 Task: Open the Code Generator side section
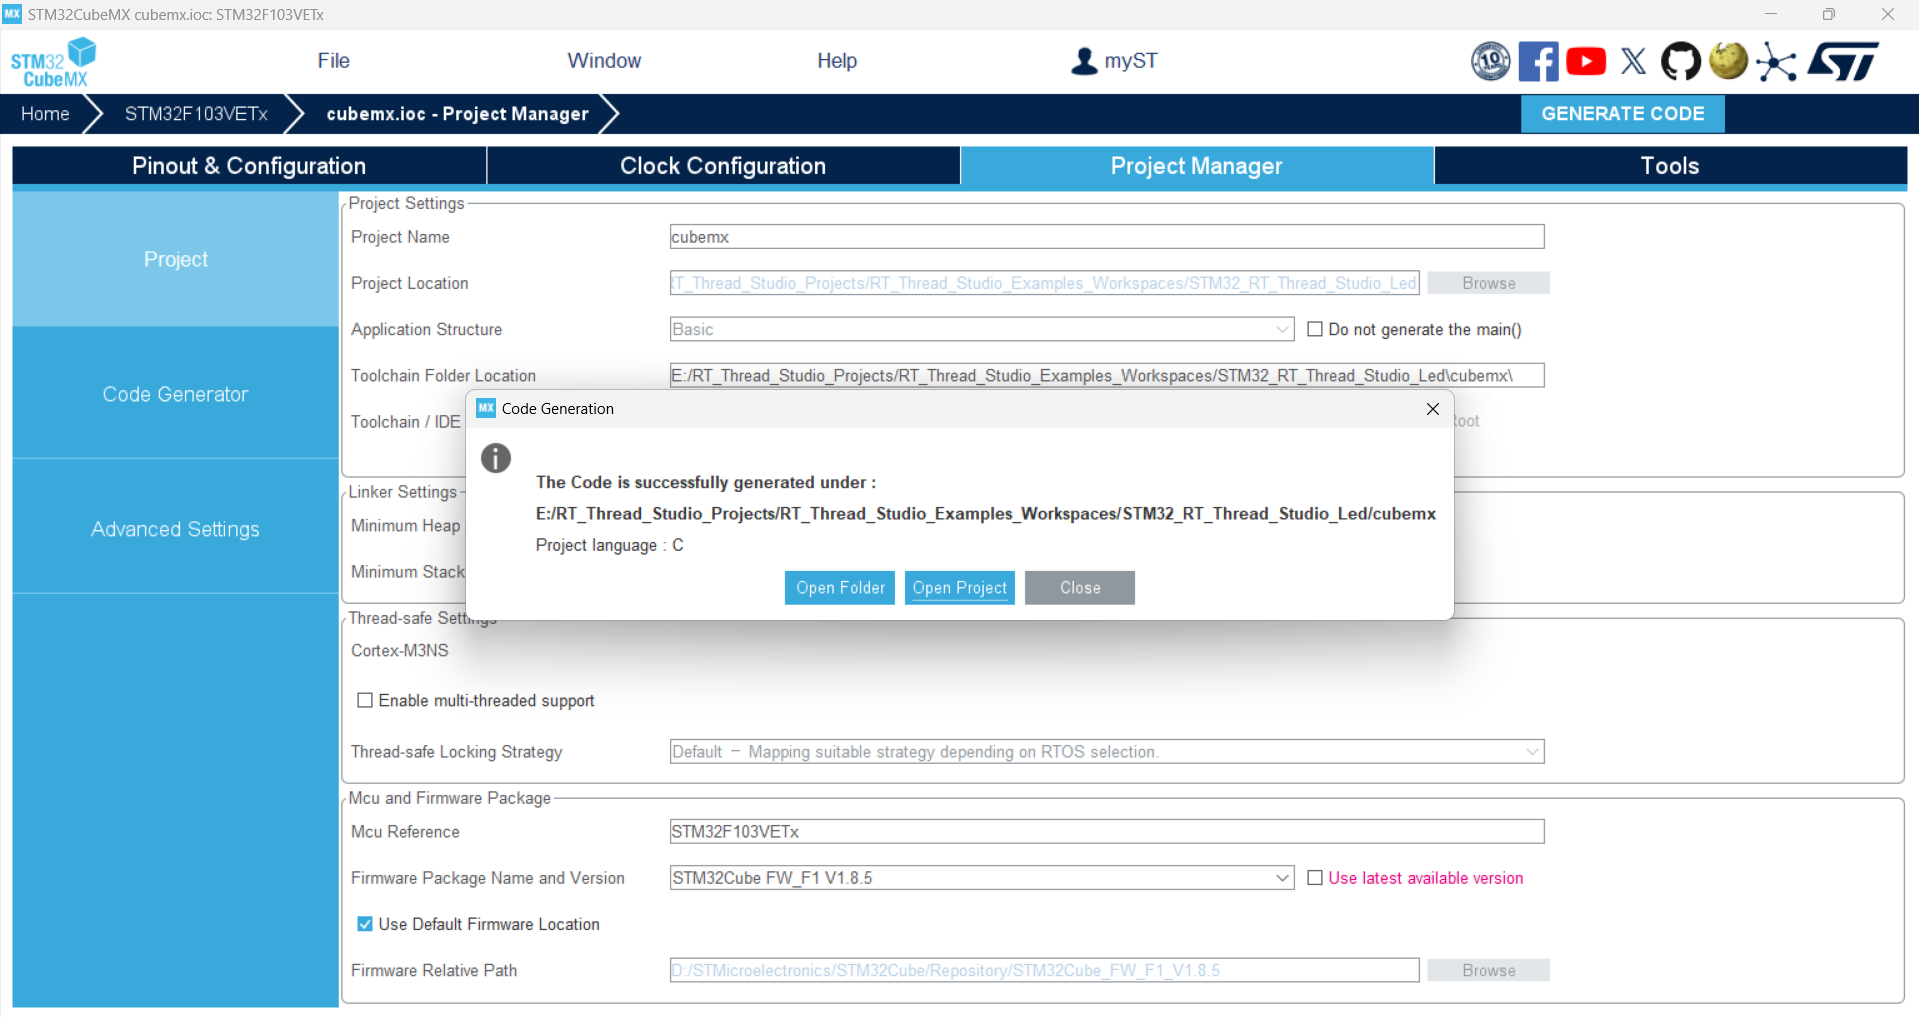(x=176, y=394)
